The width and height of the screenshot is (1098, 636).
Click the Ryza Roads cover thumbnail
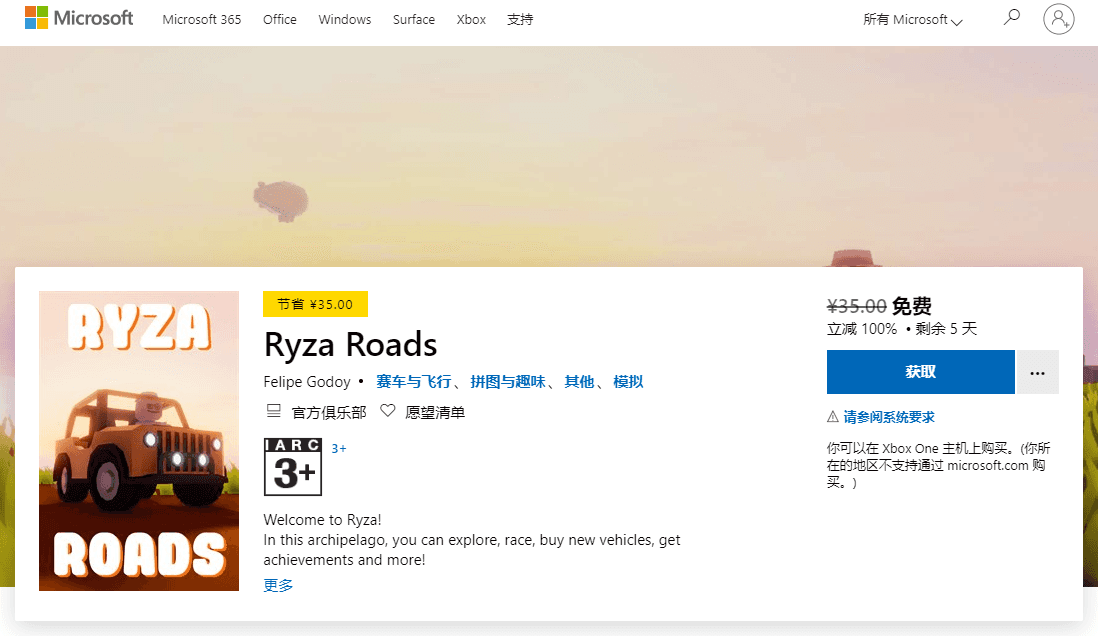point(139,441)
